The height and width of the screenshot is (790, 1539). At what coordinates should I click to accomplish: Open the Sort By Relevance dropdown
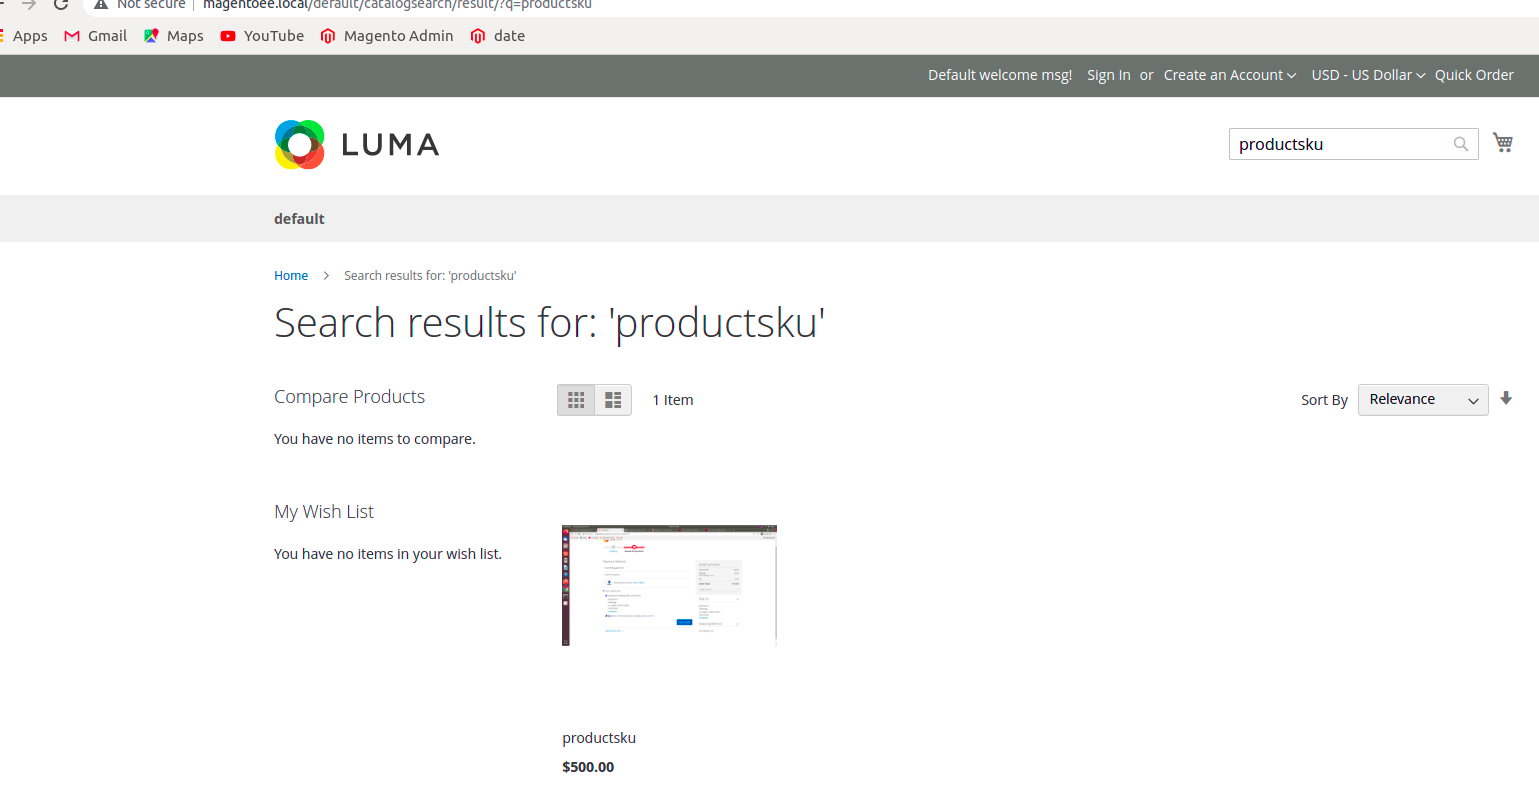pos(1422,399)
